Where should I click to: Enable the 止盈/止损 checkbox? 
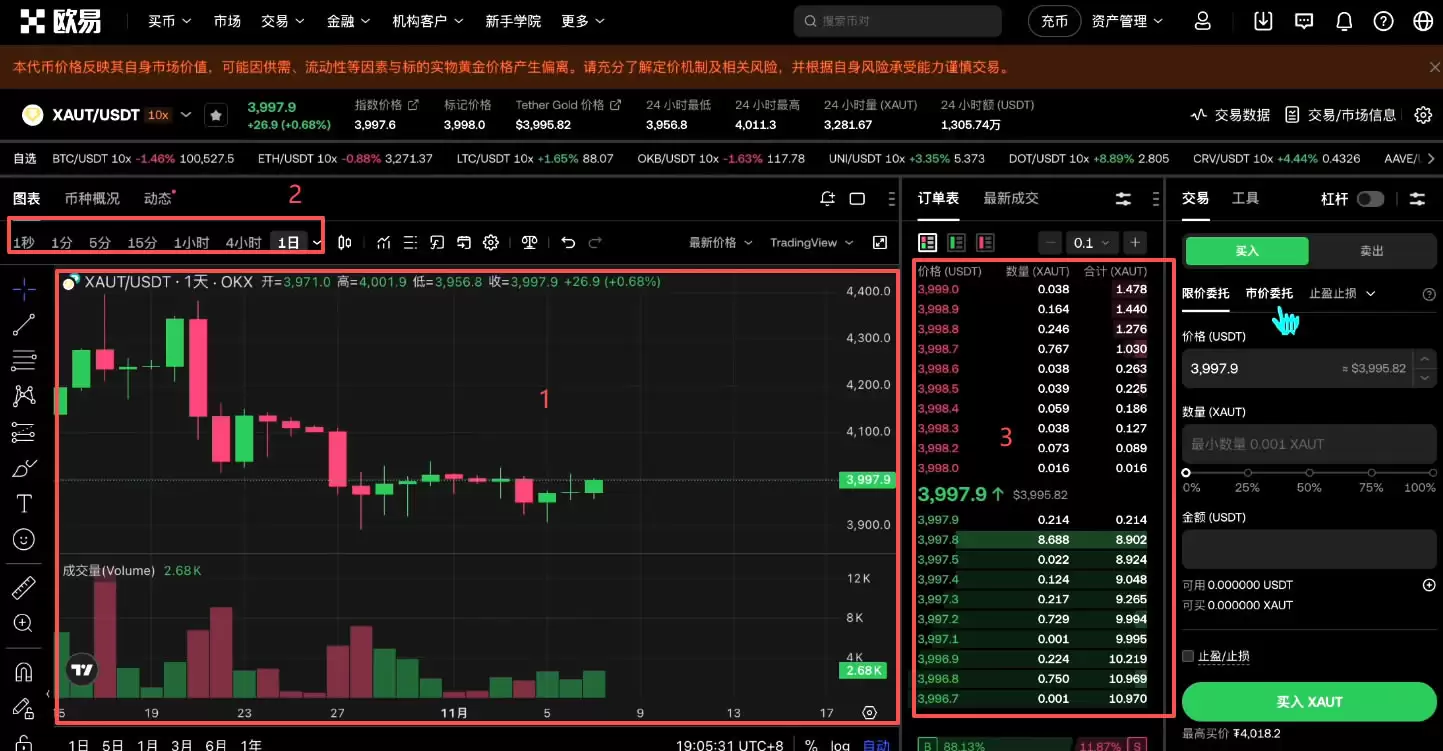pyautogui.click(x=1186, y=655)
